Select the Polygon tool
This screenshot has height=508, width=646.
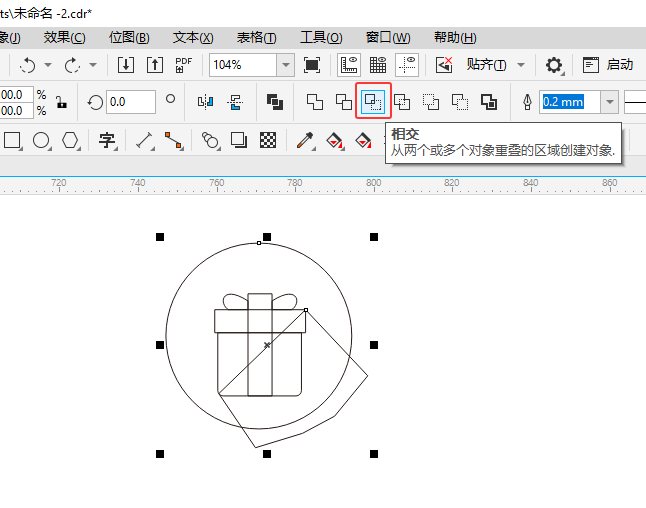point(71,140)
